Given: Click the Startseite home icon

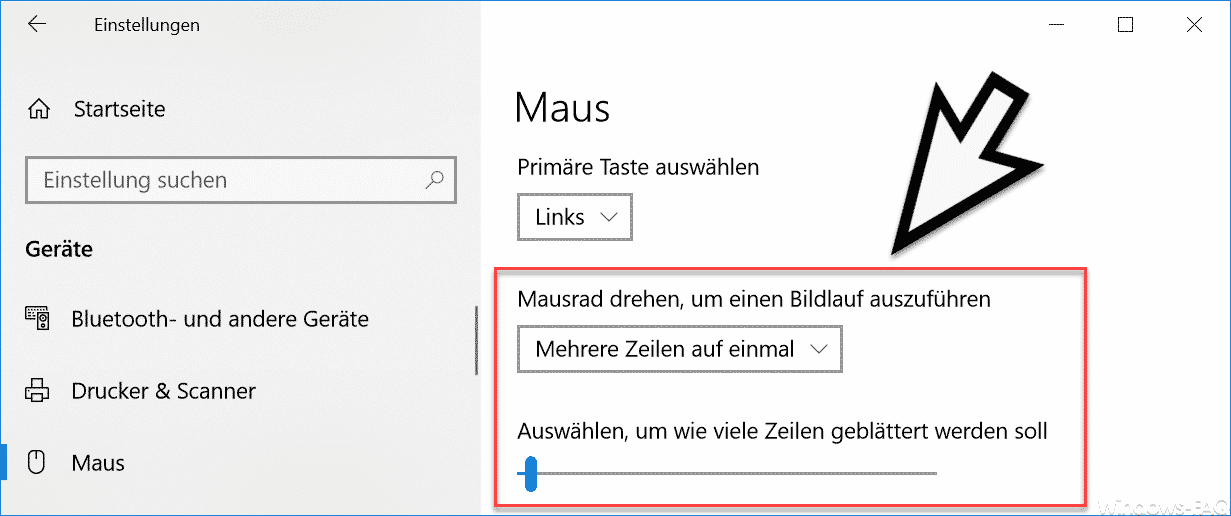Looking at the screenshot, I should pyautogui.click(x=40, y=109).
